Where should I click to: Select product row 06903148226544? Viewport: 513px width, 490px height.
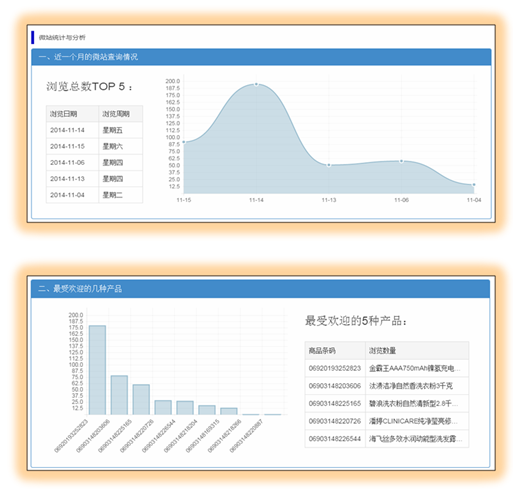coord(387,439)
